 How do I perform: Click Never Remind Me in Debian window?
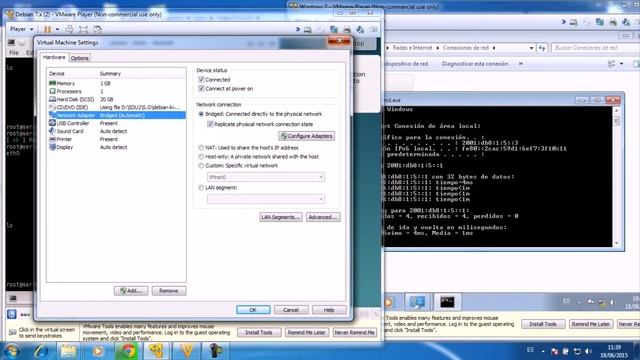pyautogui.click(x=354, y=333)
